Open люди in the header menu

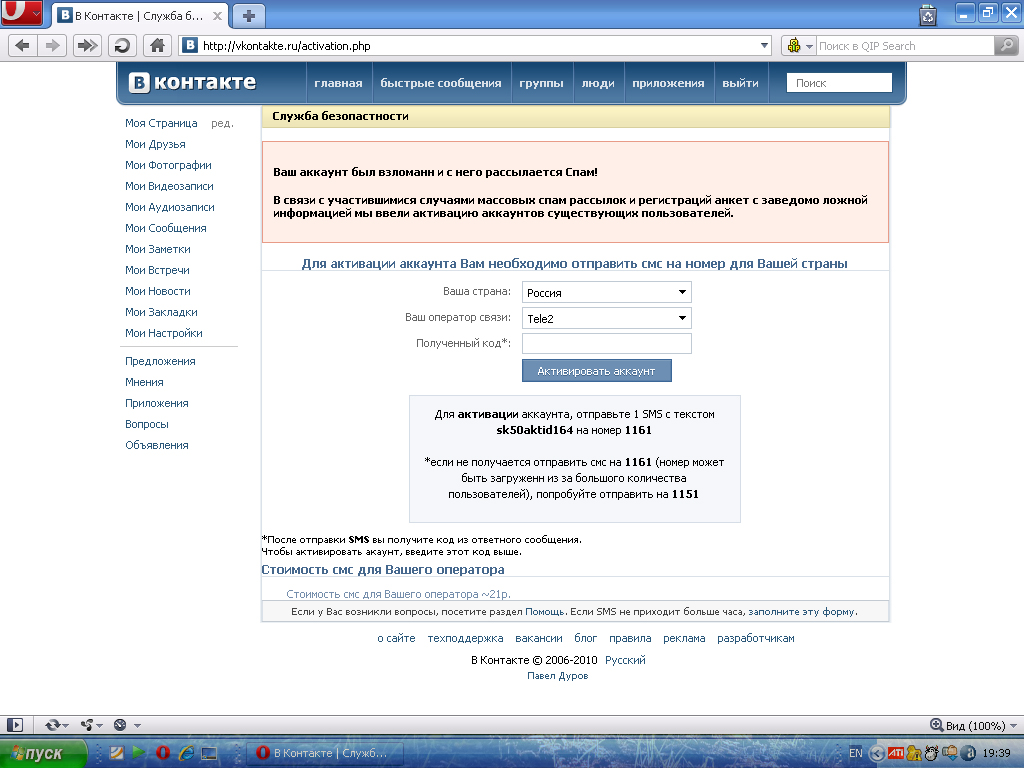click(598, 83)
